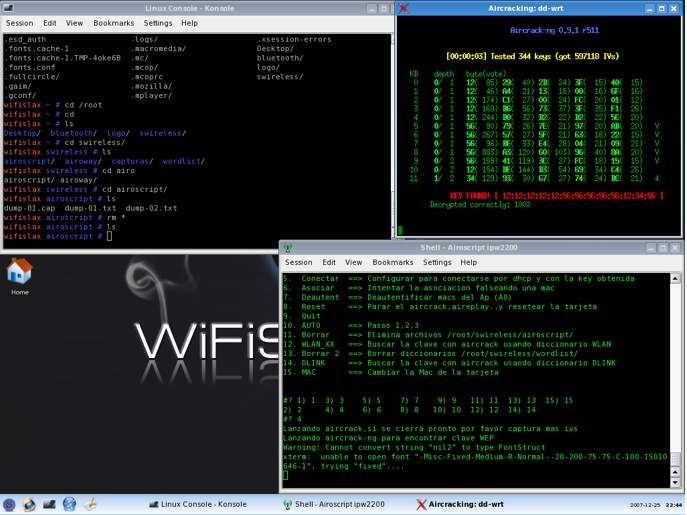Minimize the Airoscript Shell window
The width and height of the screenshot is (687, 515).
651,248
